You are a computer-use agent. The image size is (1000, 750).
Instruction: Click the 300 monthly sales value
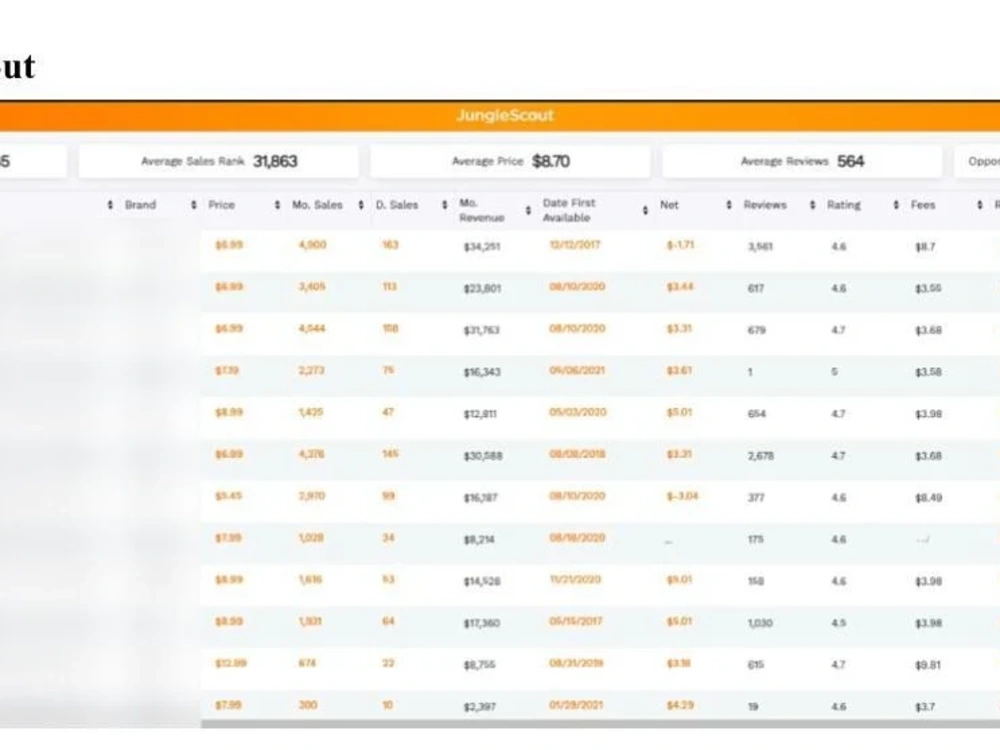coord(307,705)
